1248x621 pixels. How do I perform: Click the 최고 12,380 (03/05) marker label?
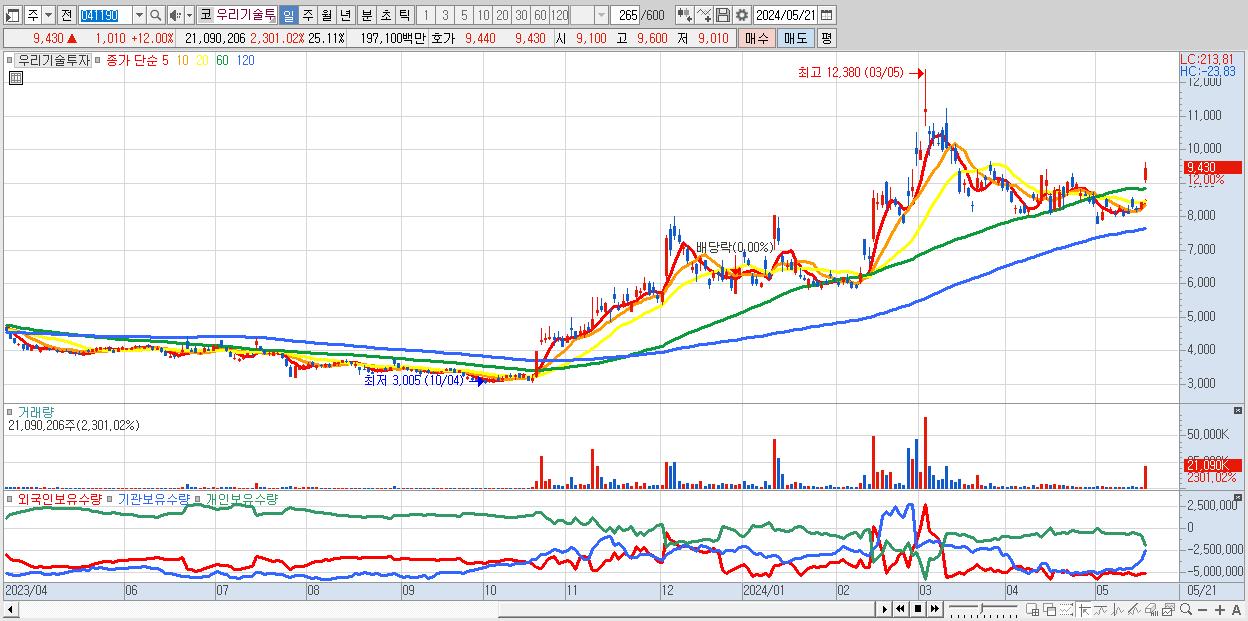pyautogui.click(x=850, y=72)
